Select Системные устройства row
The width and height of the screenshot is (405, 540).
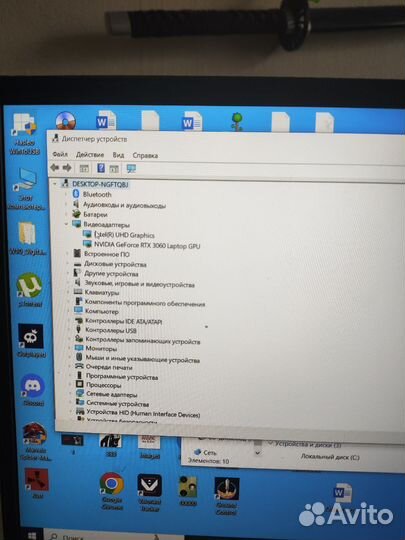[117, 403]
